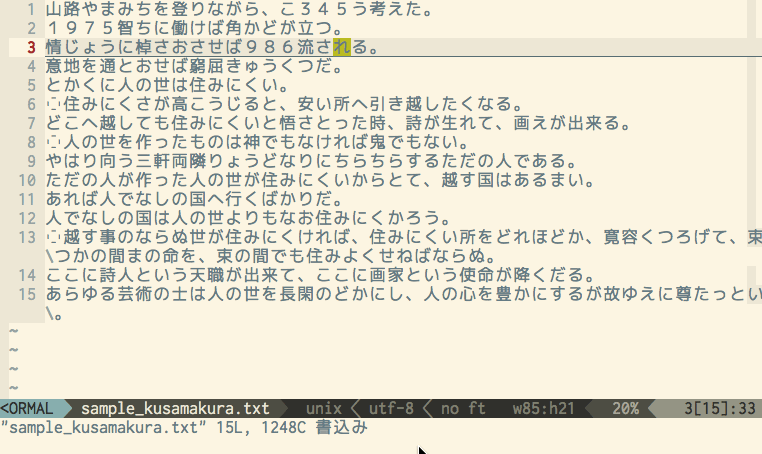
Task: Click line number 7 in the gutter
Action: [x=32, y=123]
